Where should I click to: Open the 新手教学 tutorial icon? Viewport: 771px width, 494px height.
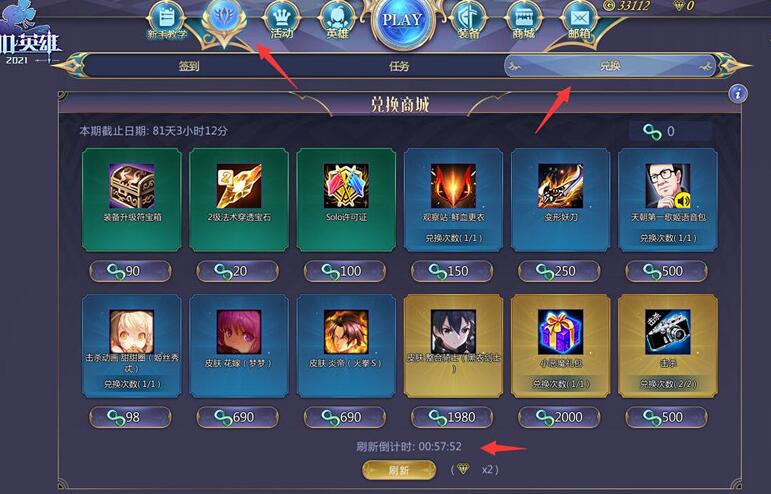(x=167, y=21)
